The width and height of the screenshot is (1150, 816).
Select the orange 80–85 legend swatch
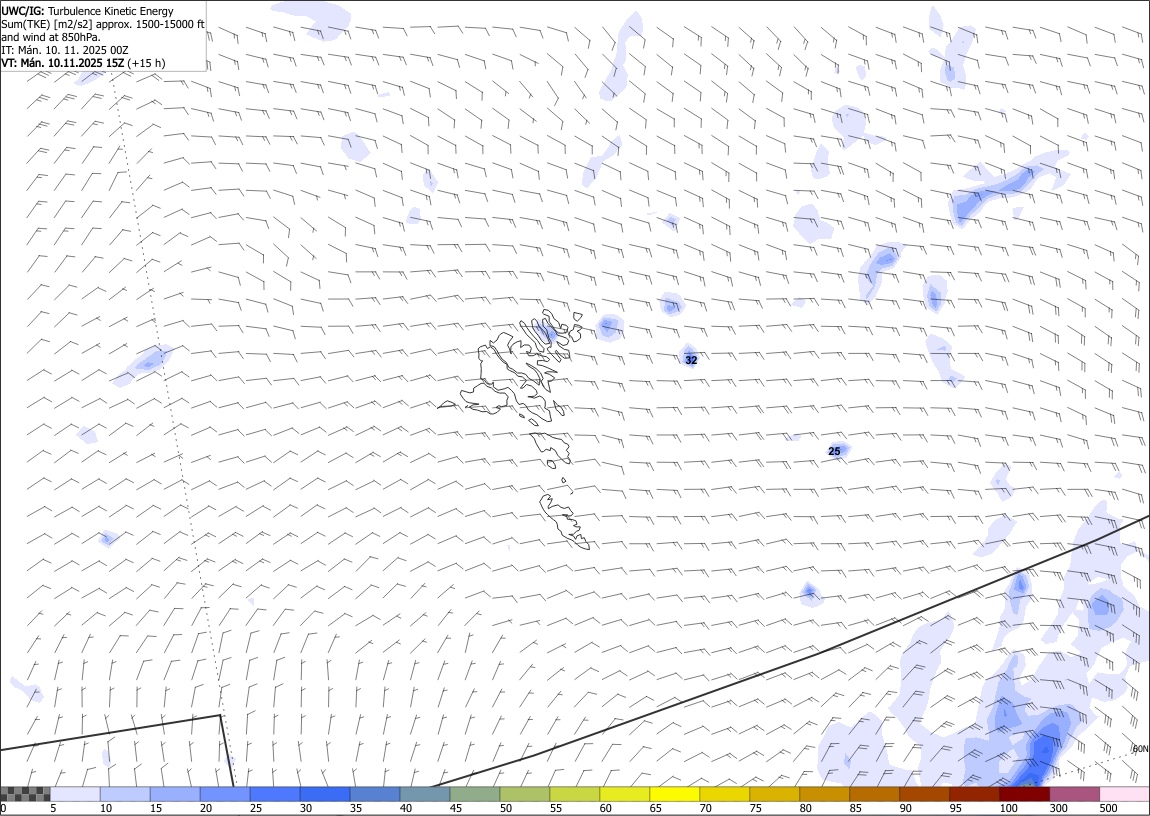click(824, 794)
